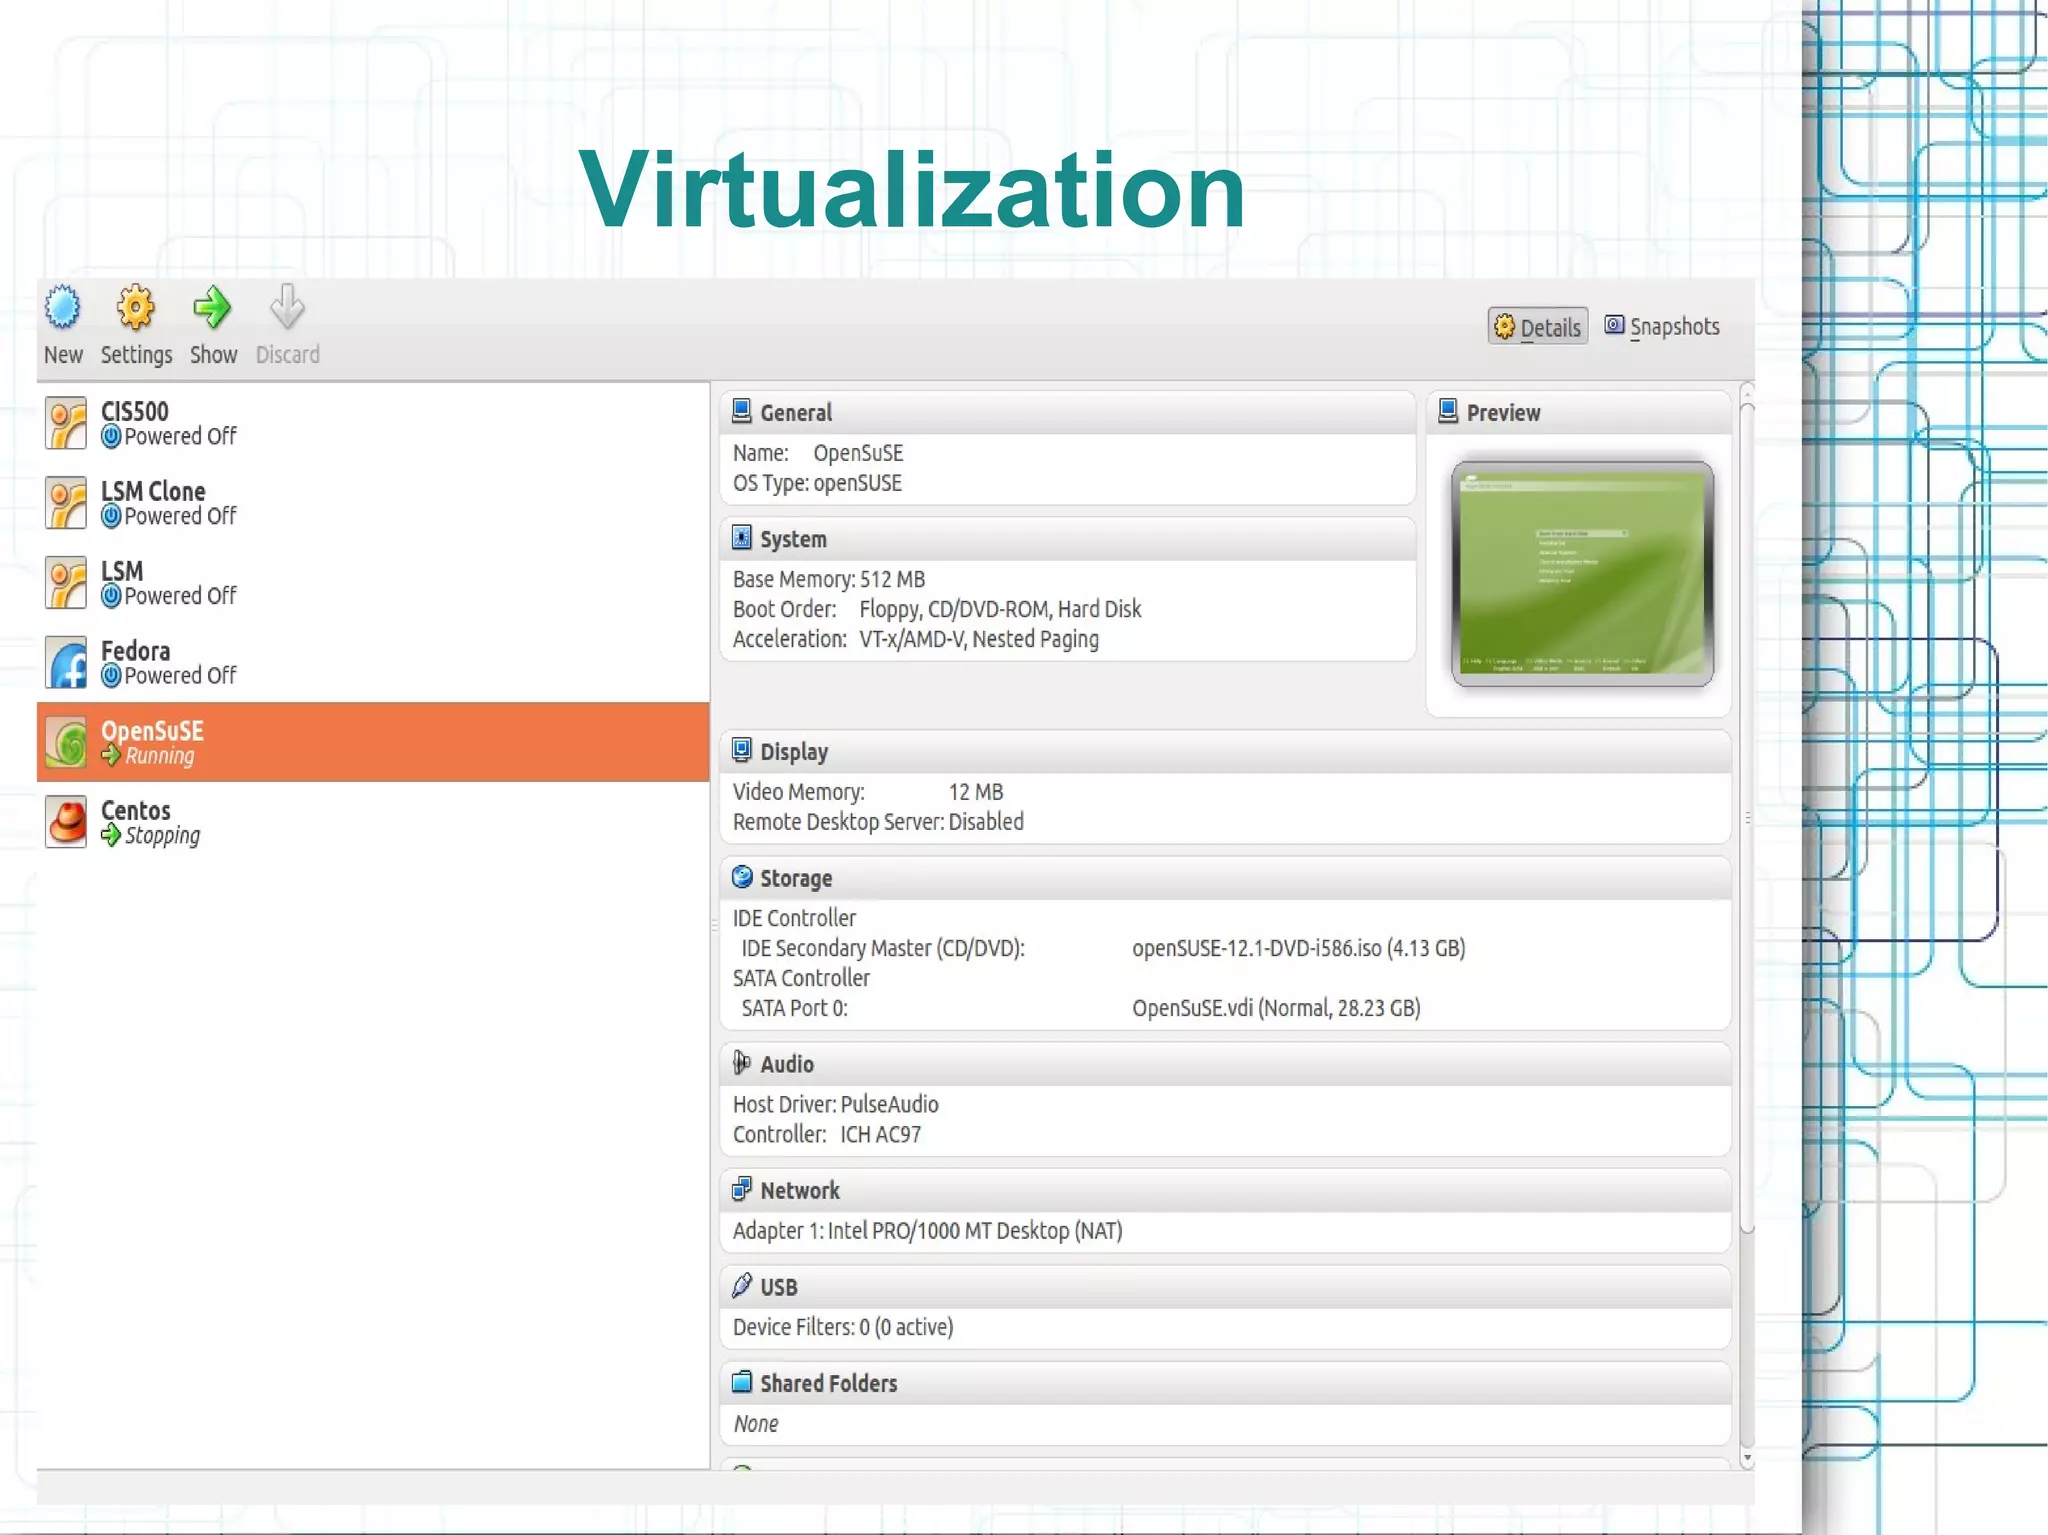
Task: Click the 'SATA Port 0:' label
Action: click(794, 1008)
